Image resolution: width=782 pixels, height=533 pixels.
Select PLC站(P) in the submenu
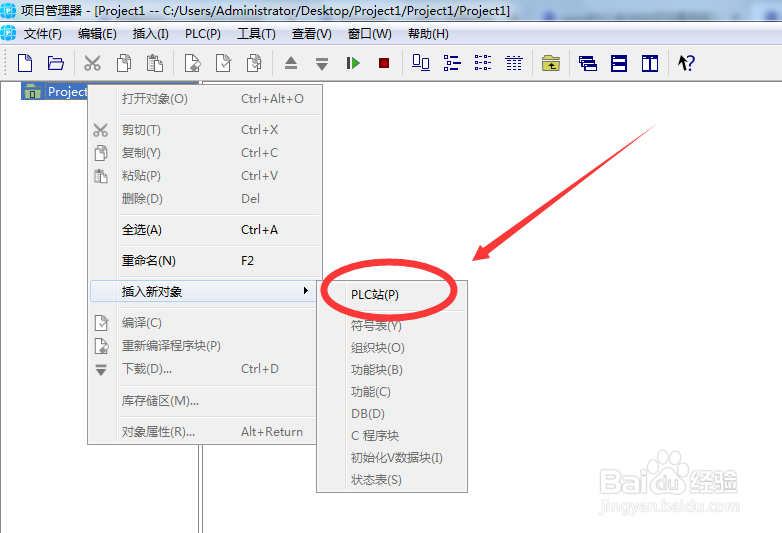pyautogui.click(x=392, y=295)
